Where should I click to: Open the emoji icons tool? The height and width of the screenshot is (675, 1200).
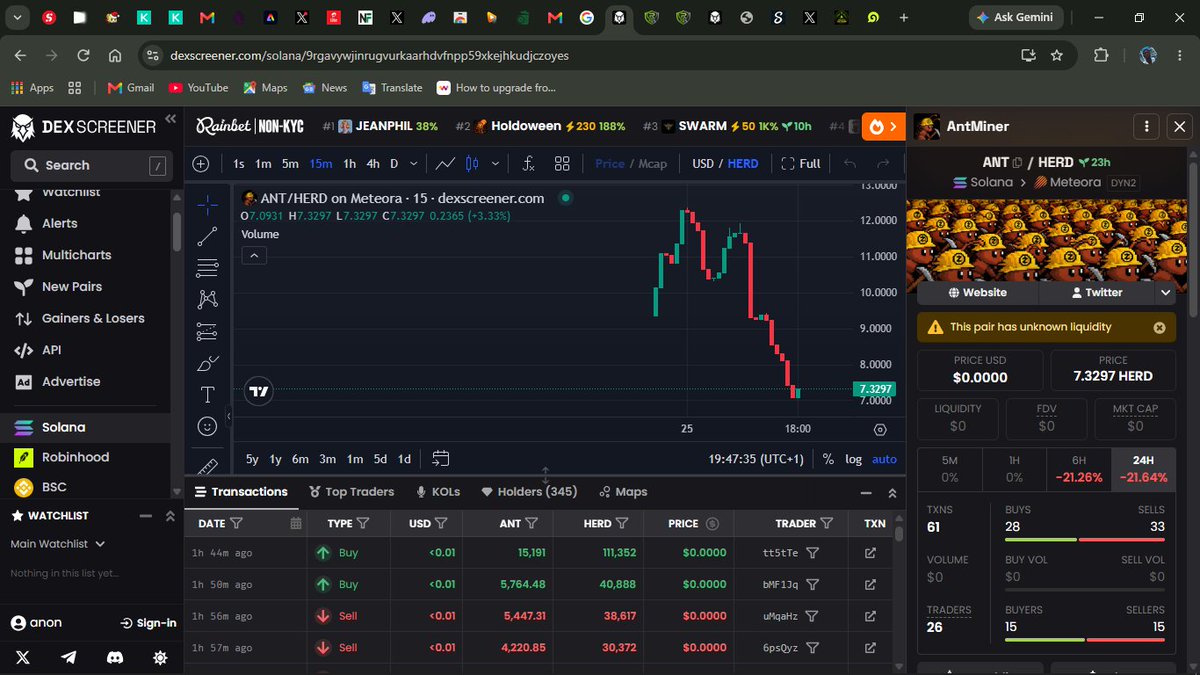[207, 426]
